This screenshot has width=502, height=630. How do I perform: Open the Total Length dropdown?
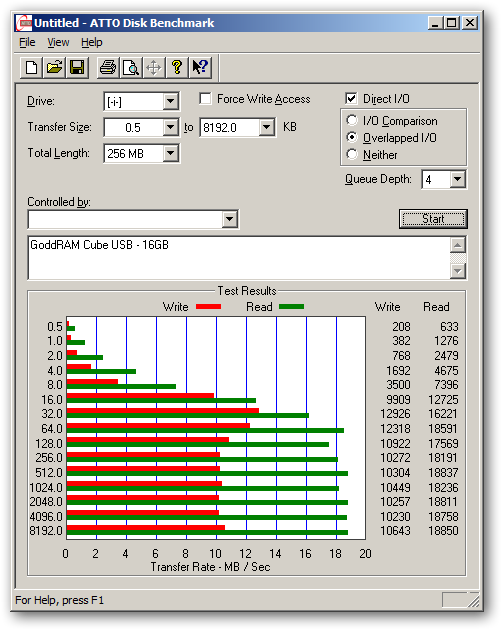[170, 153]
